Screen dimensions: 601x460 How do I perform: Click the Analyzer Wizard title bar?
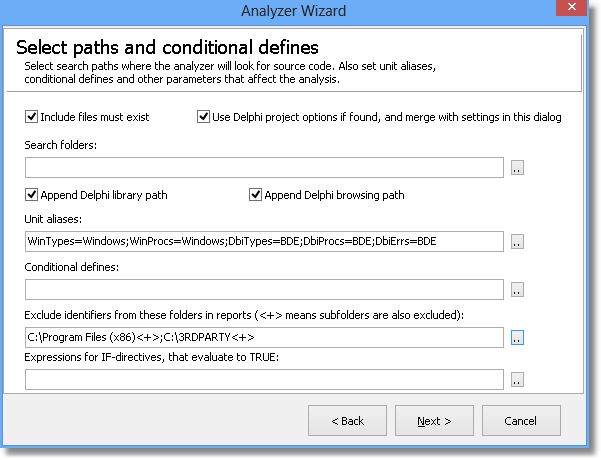point(293,11)
